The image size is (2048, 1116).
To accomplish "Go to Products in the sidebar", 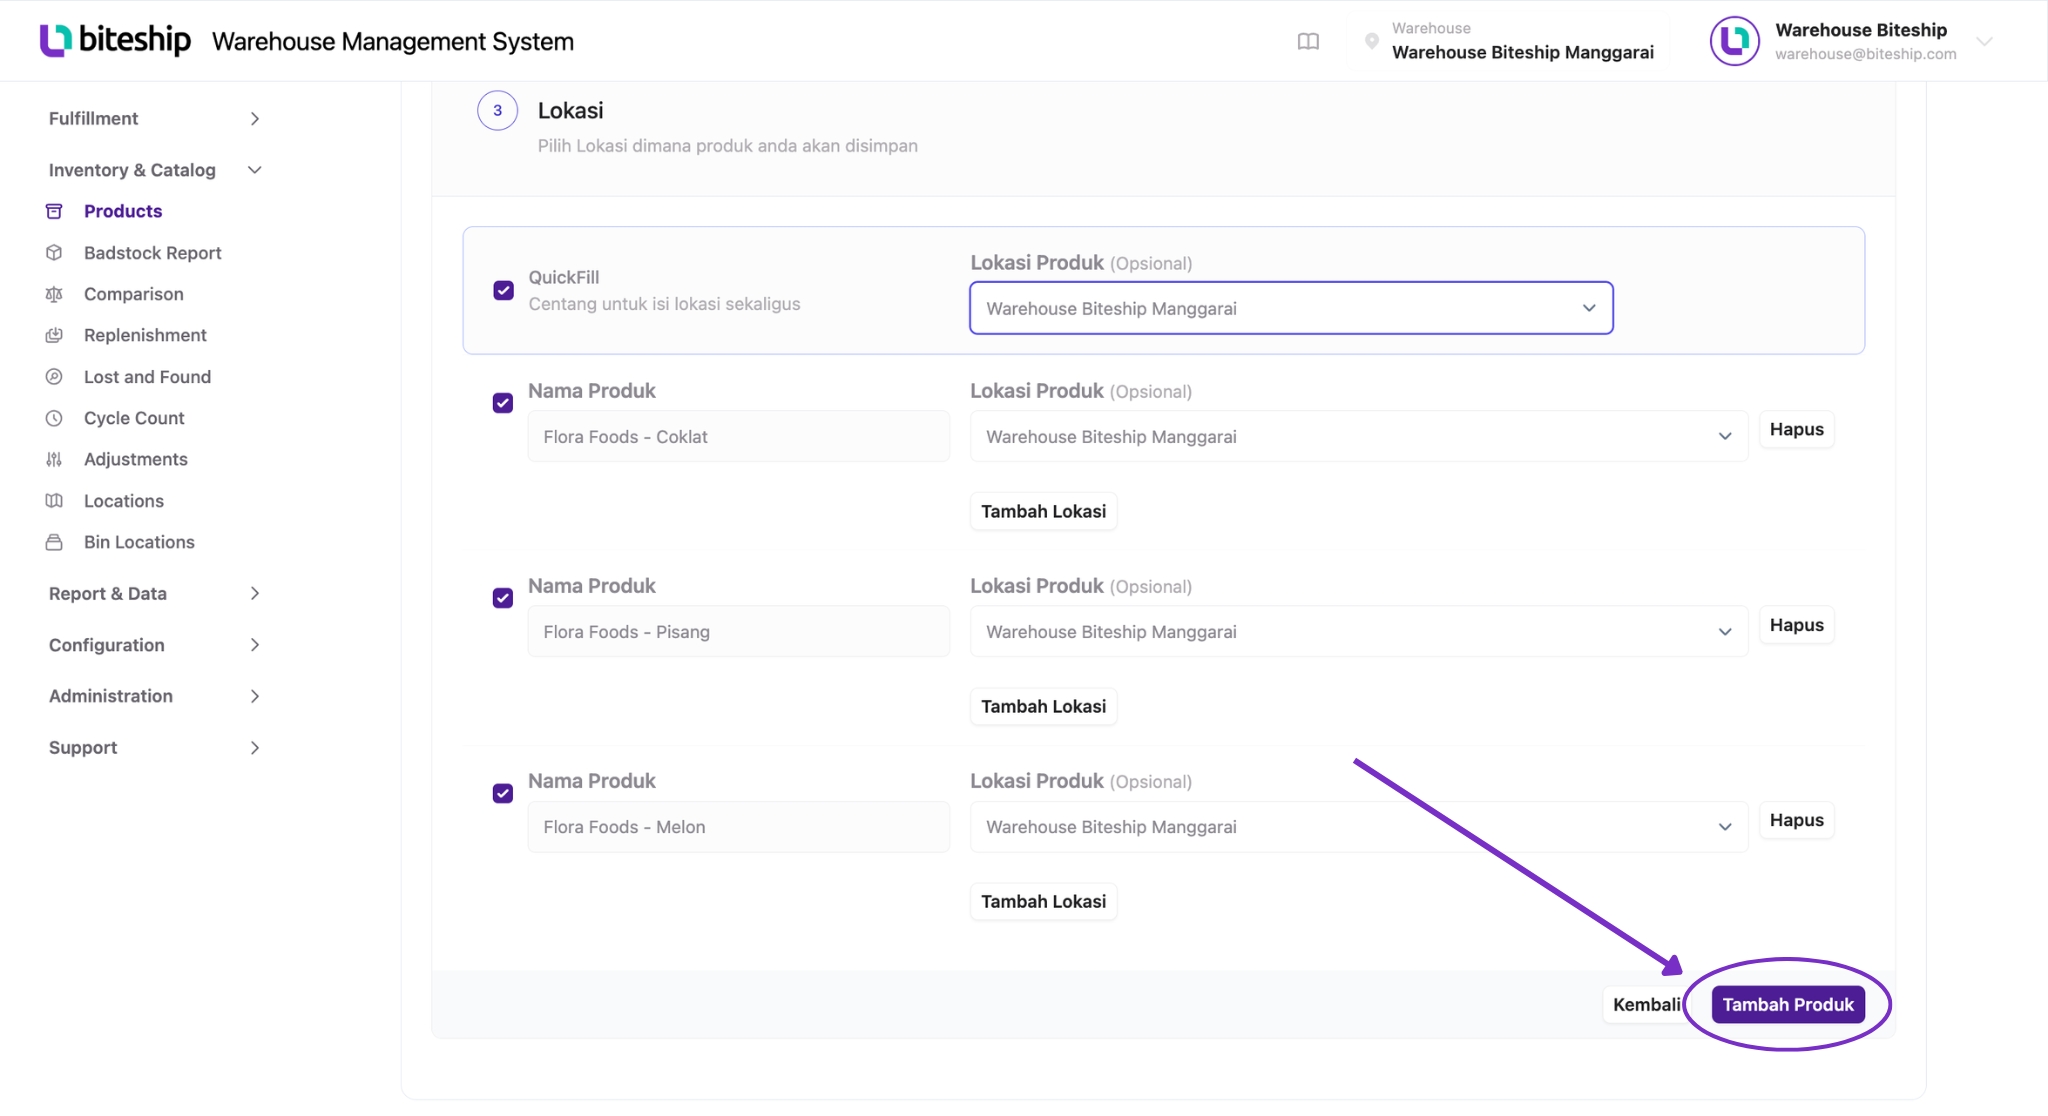I will click(x=123, y=211).
